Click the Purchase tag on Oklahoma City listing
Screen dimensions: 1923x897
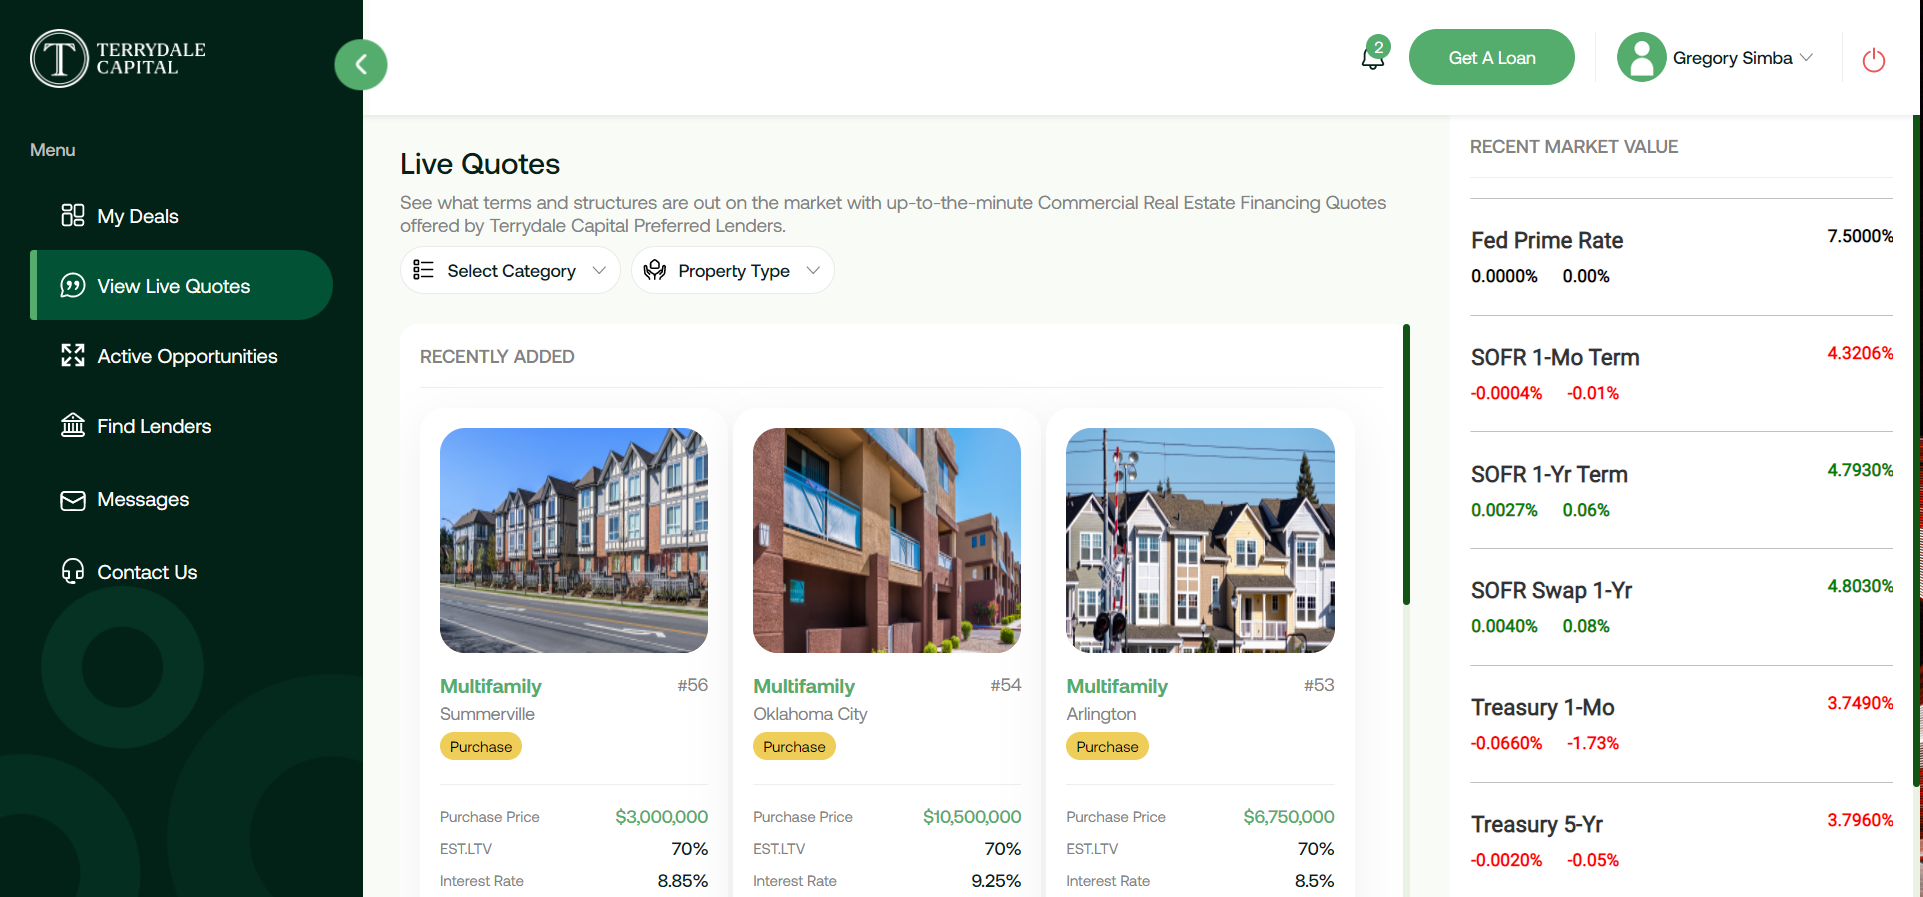click(x=794, y=746)
